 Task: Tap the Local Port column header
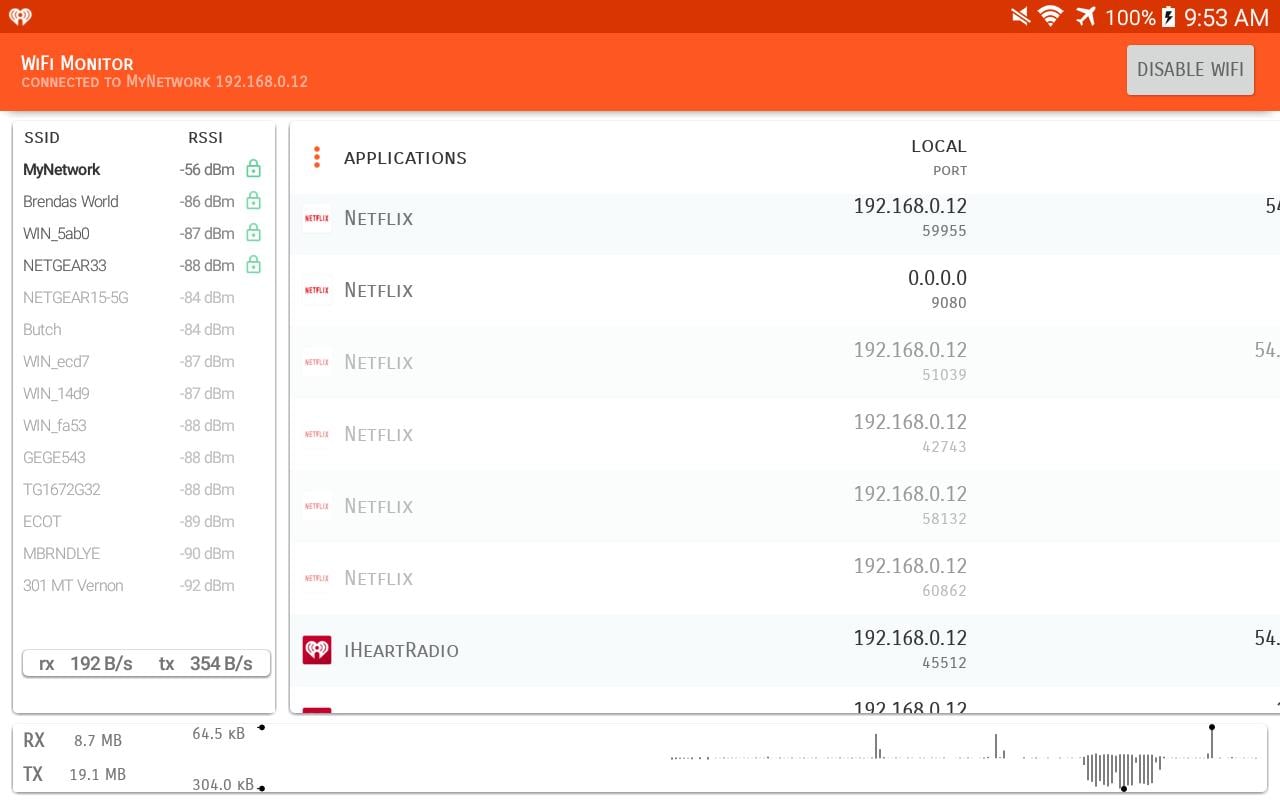point(938,157)
